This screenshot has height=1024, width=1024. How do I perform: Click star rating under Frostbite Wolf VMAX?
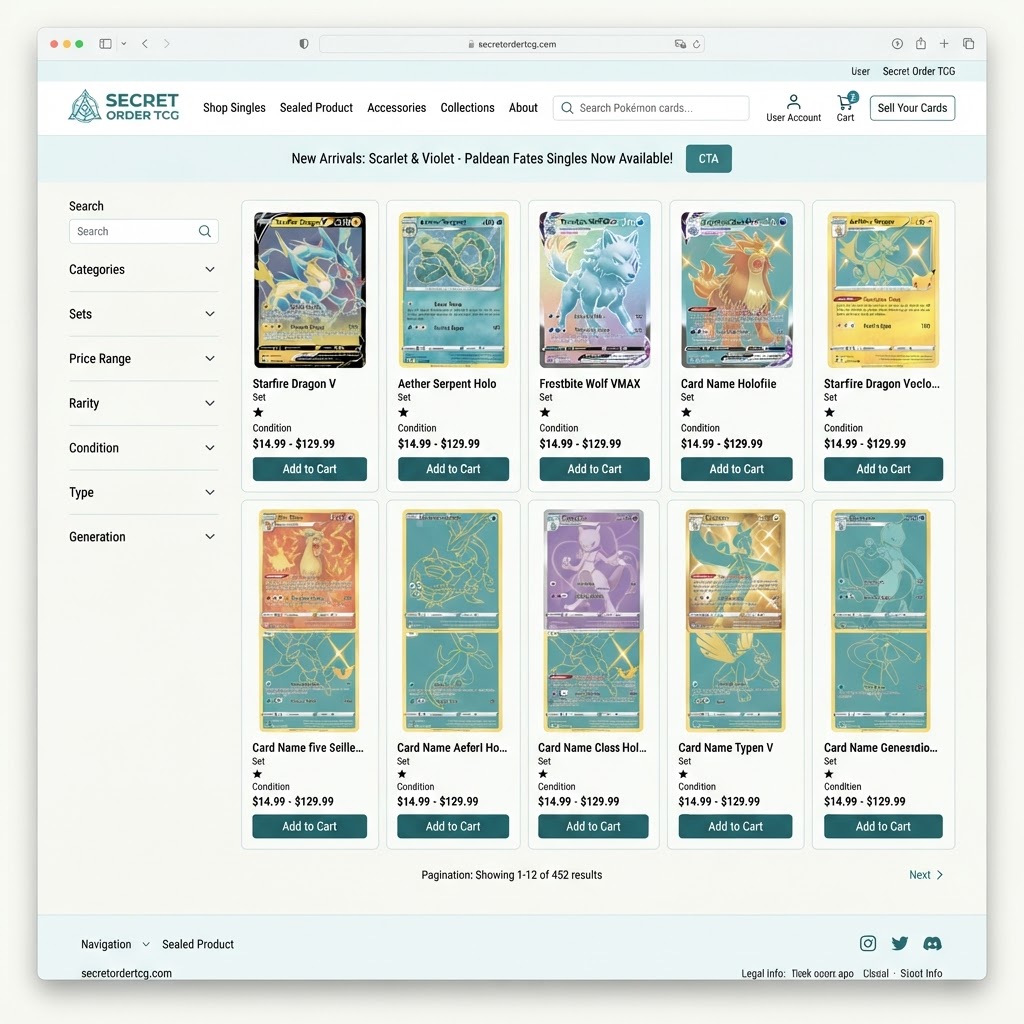(545, 412)
